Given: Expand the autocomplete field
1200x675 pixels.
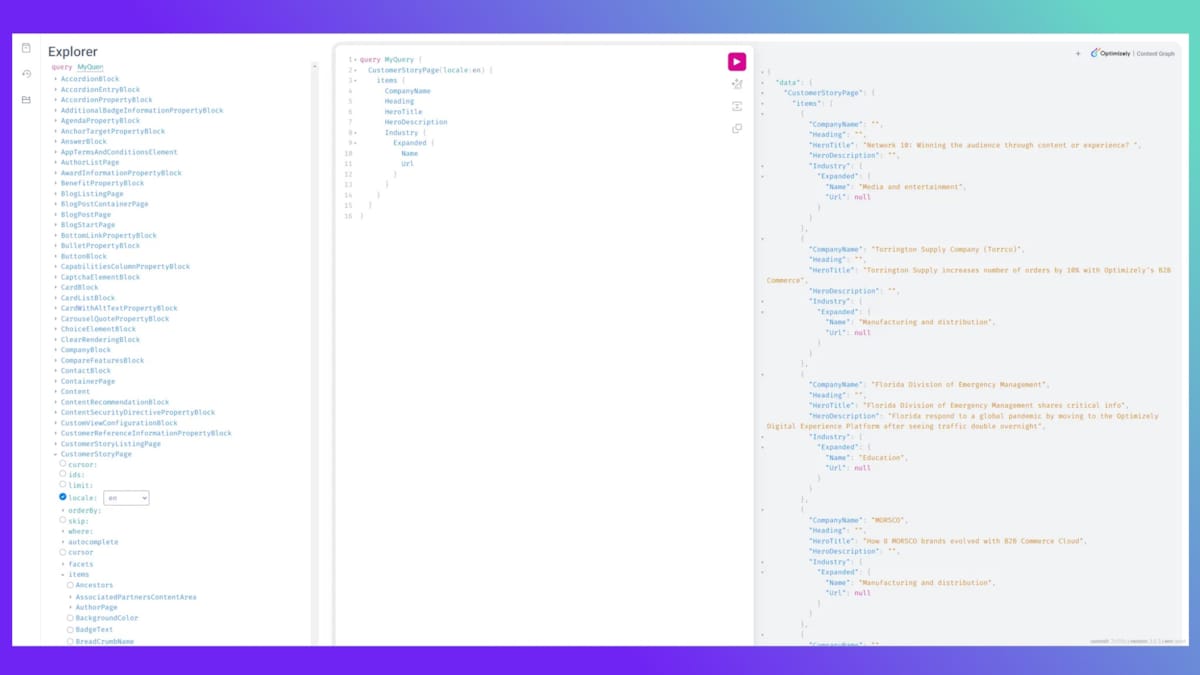Looking at the screenshot, I should pos(63,542).
